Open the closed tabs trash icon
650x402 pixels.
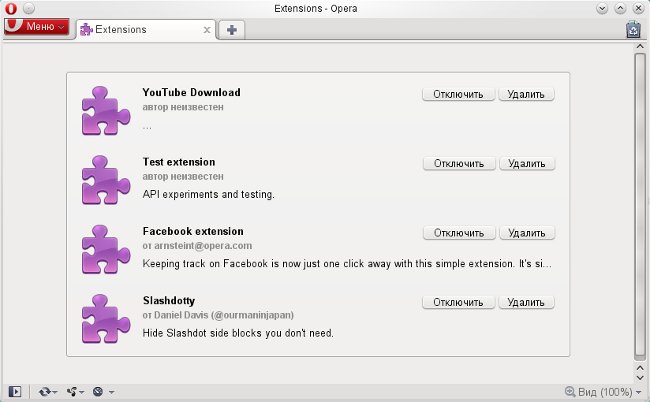633,30
